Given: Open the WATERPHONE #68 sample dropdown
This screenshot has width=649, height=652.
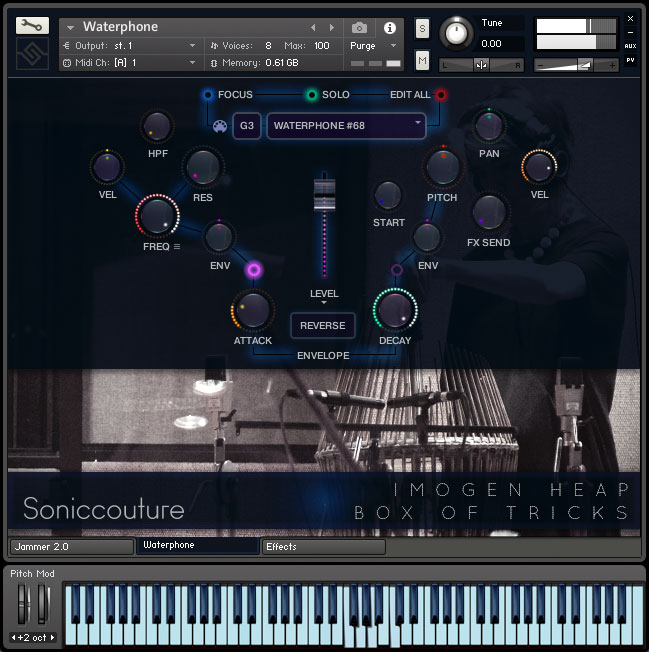Looking at the screenshot, I should click(x=346, y=126).
